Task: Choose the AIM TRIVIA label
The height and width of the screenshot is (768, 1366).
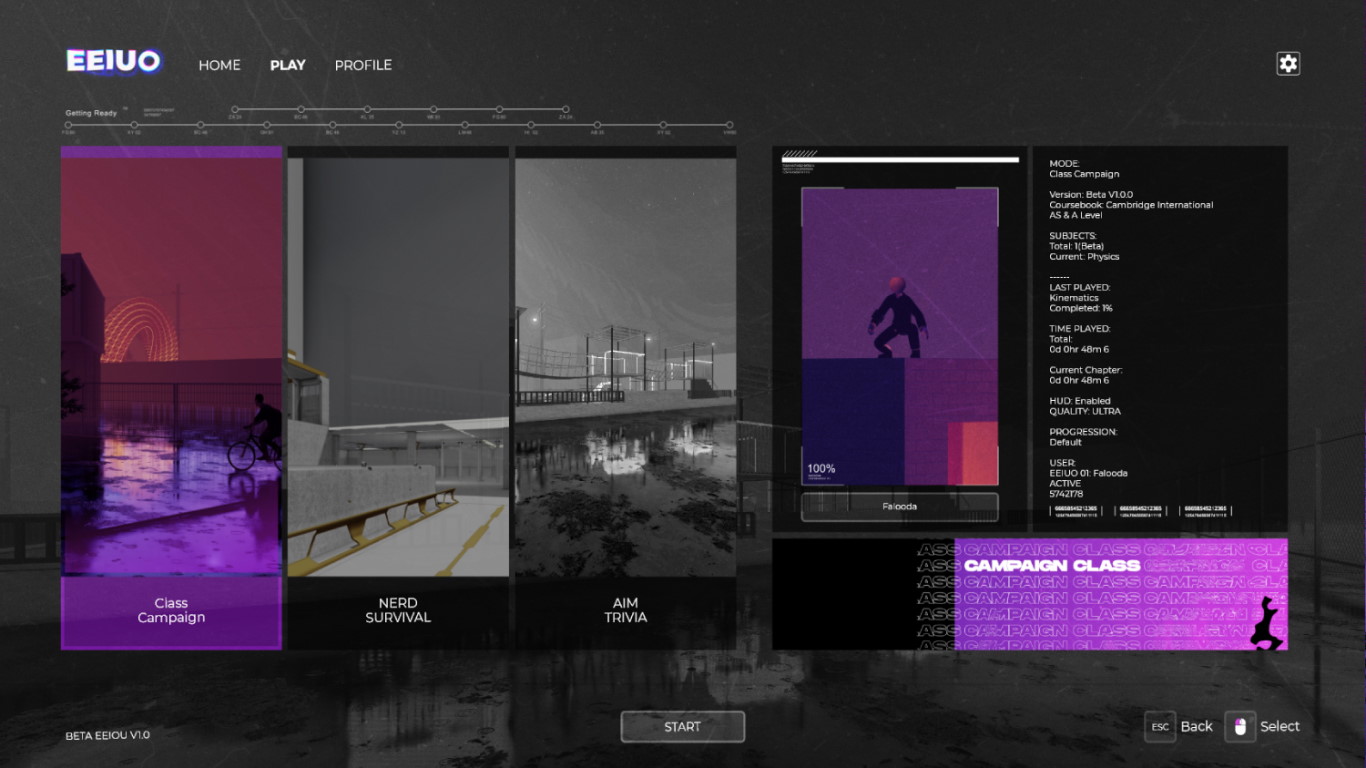Action: pos(625,611)
